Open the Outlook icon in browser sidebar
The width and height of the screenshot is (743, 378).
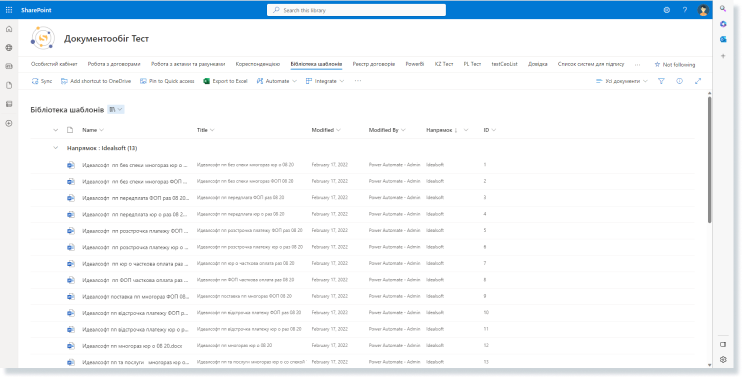pyautogui.click(x=723, y=40)
